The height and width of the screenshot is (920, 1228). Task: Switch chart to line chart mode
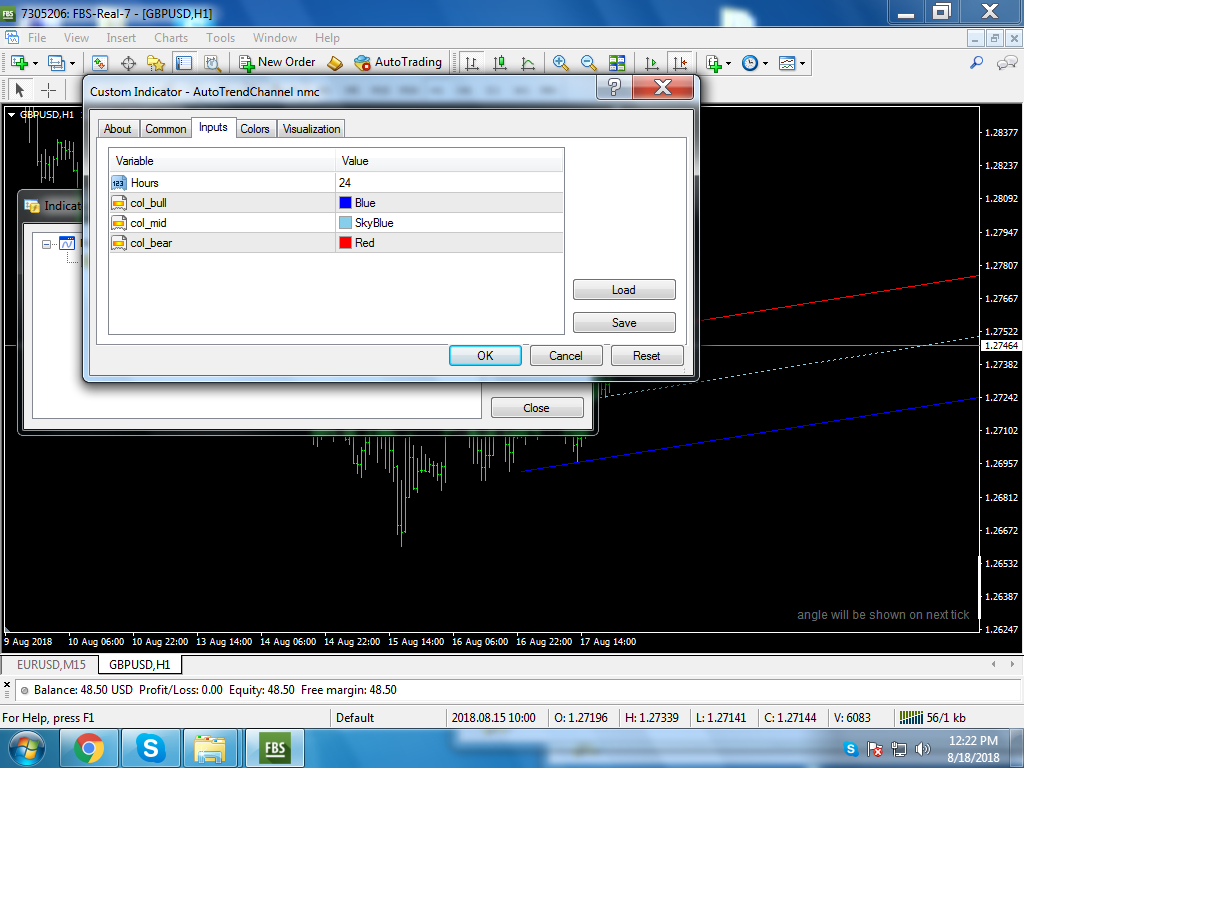click(528, 63)
